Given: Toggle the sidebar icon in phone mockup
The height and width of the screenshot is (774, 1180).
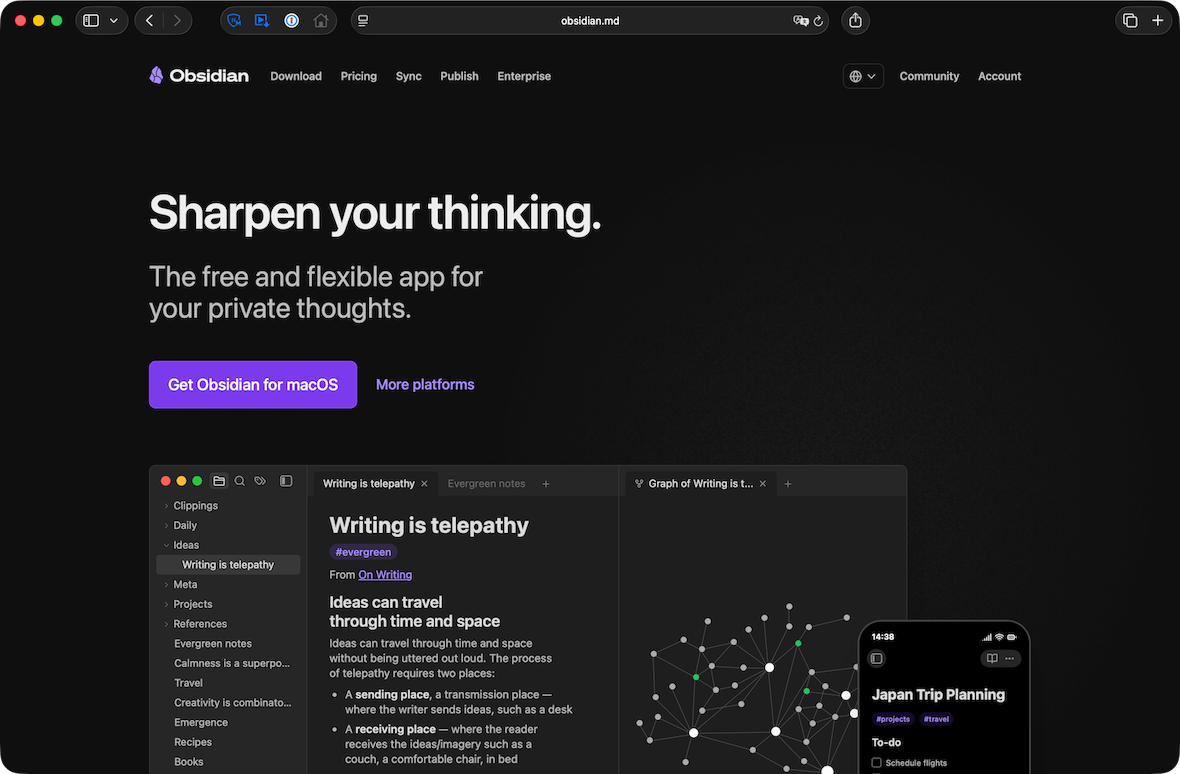Looking at the screenshot, I should [x=877, y=658].
